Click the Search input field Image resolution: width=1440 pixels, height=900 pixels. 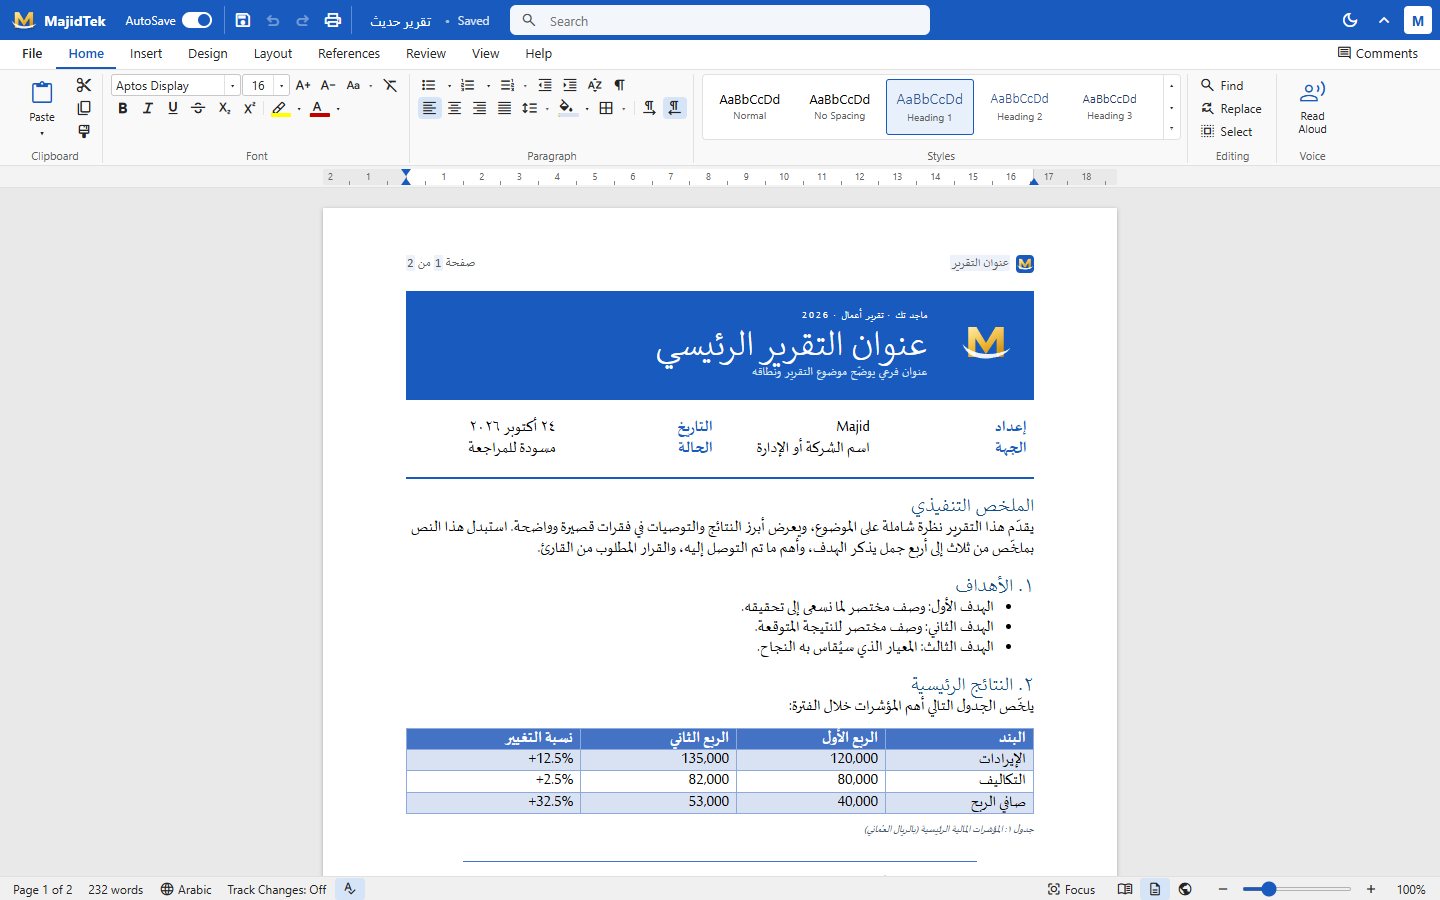720,20
